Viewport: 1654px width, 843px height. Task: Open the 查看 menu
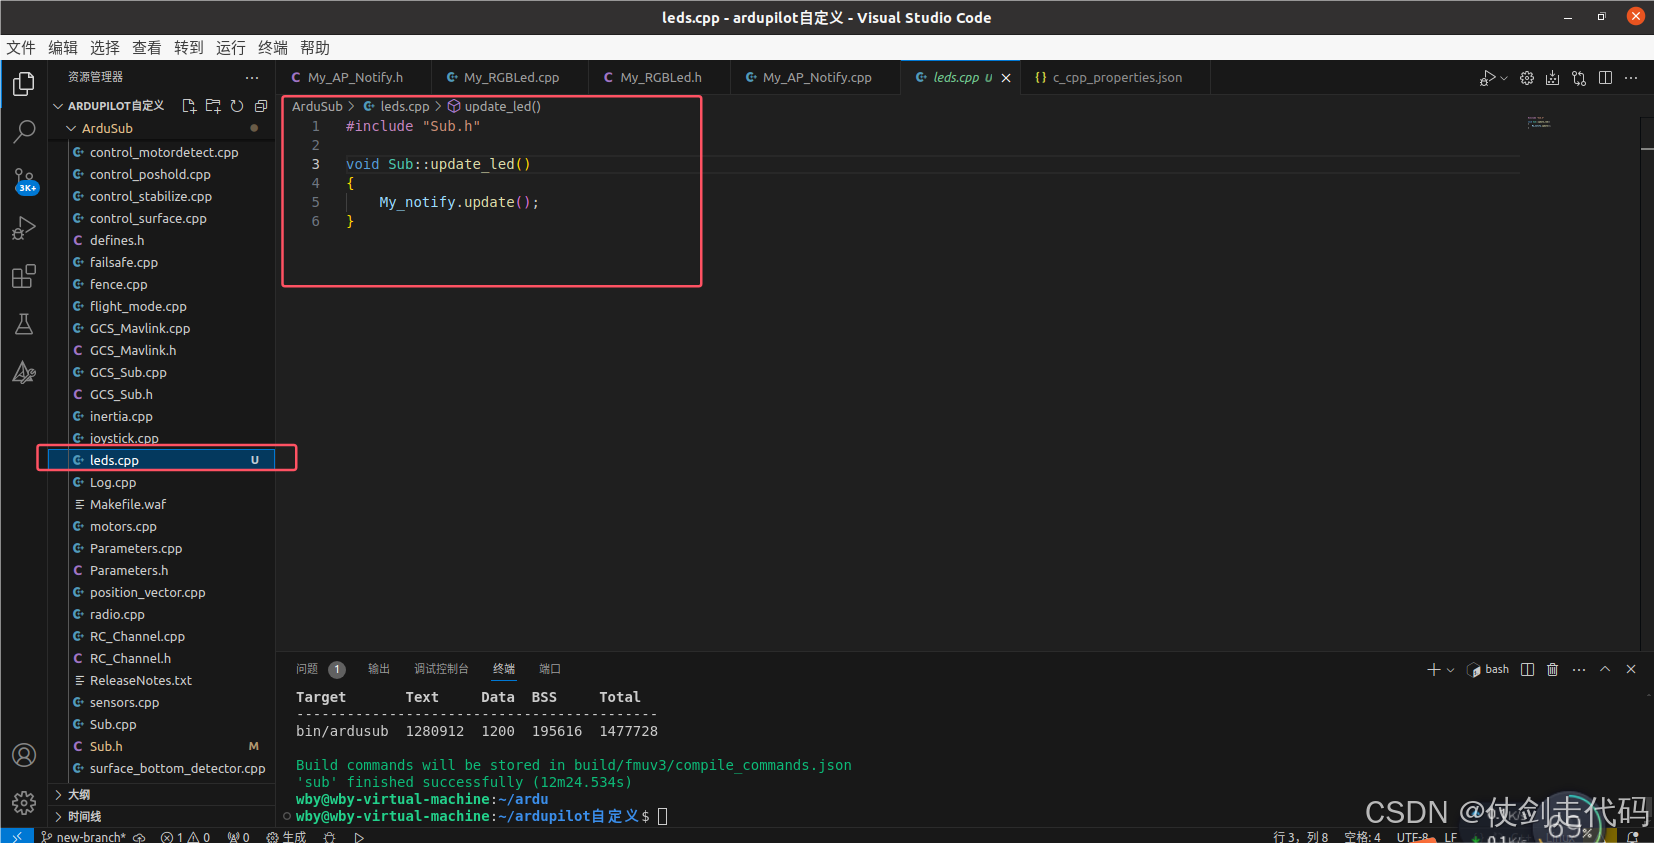(147, 48)
